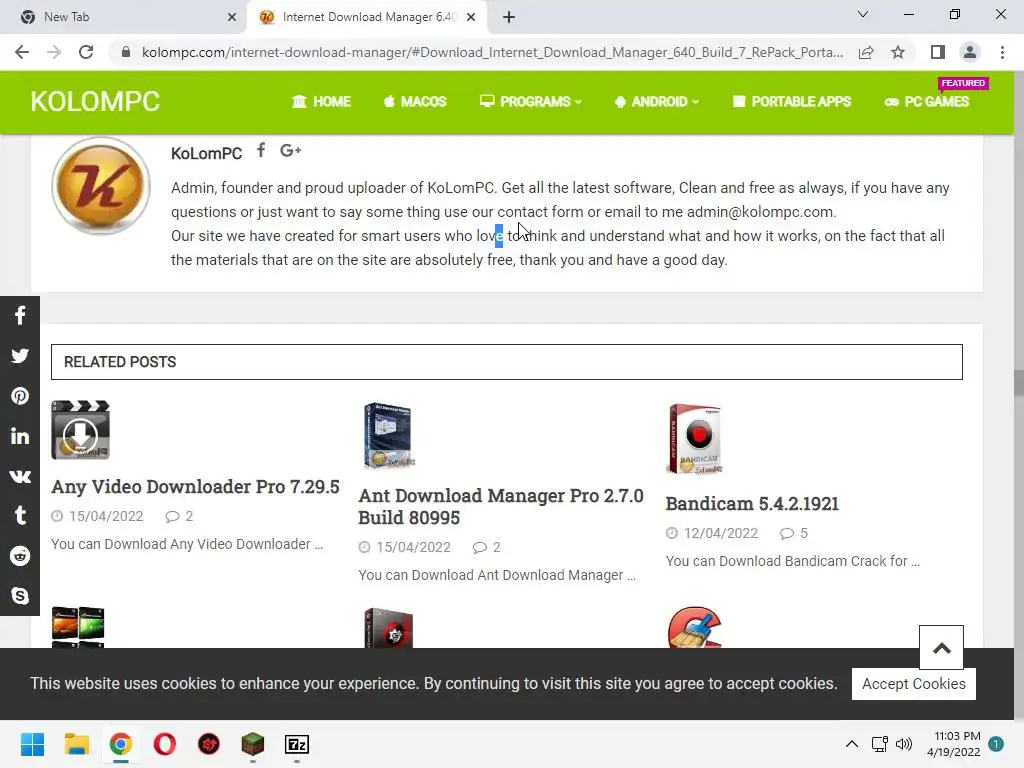This screenshot has width=1024, height=768.
Task: Click the KoLomPC author avatar image
Action: [x=101, y=186]
